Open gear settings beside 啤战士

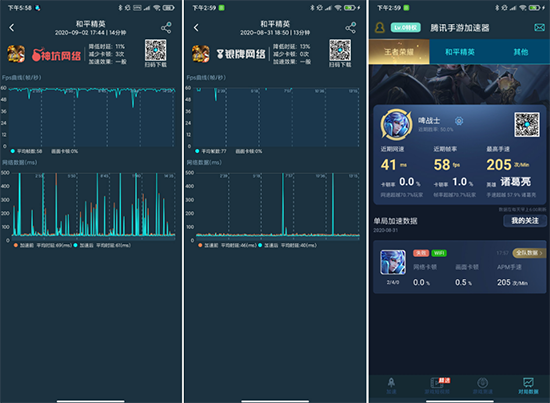[x=459, y=121]
